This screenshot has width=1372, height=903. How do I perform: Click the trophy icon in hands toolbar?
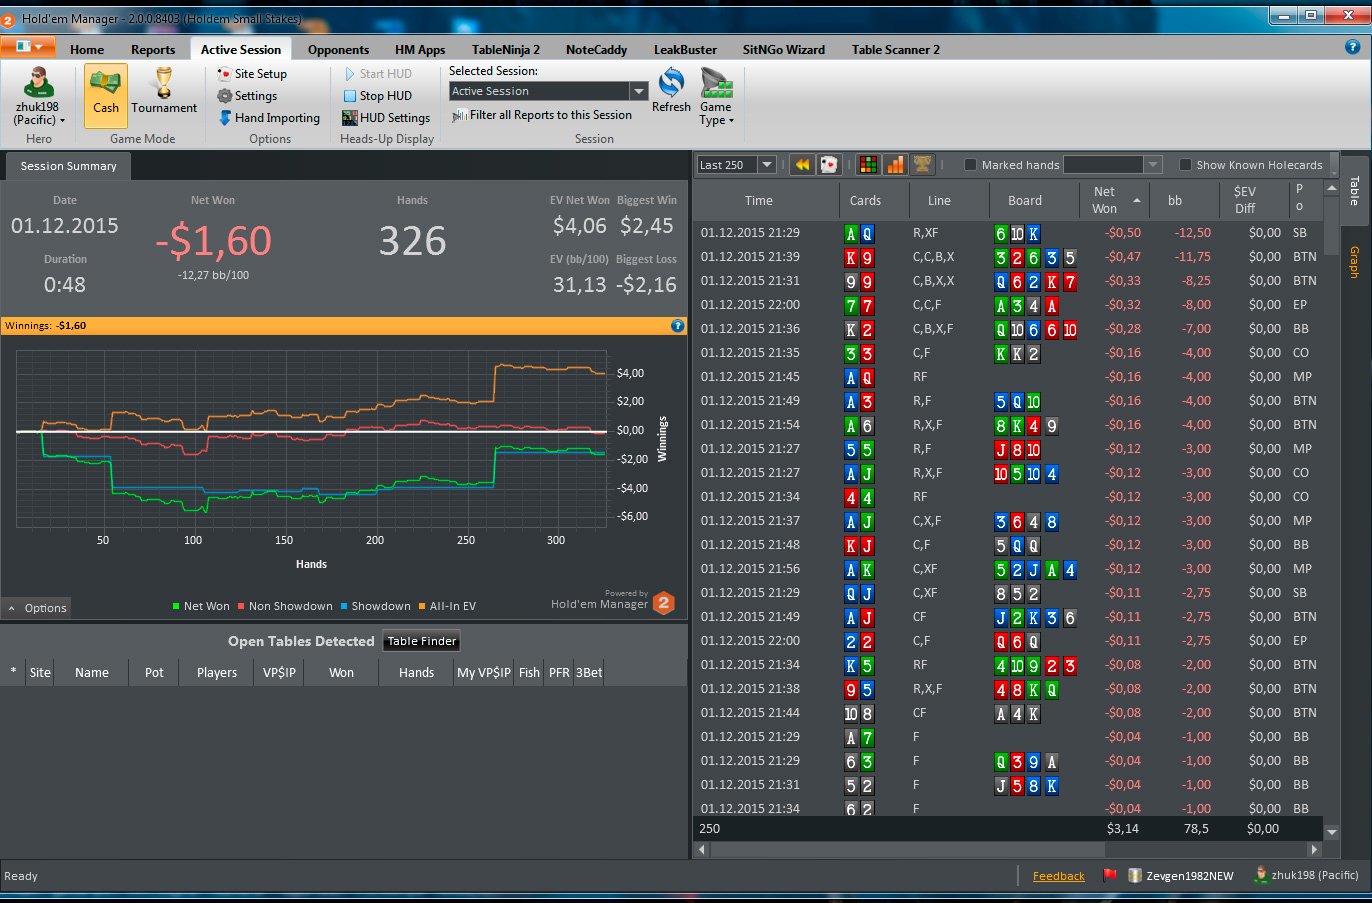(922, 165)
